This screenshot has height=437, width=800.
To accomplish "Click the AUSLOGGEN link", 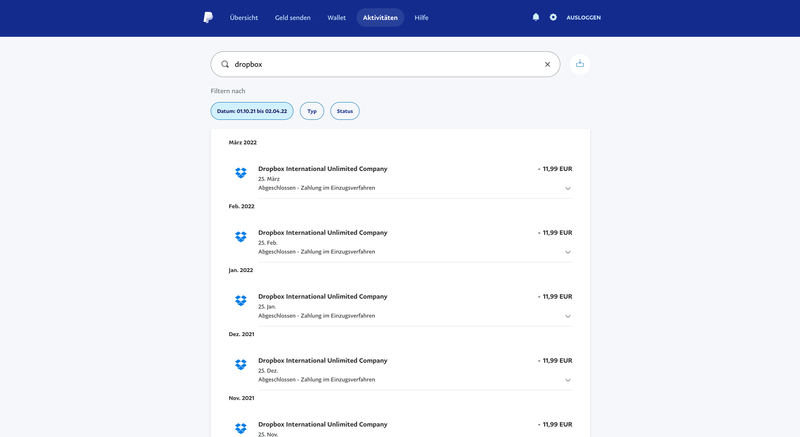I will tap(584, 18).
